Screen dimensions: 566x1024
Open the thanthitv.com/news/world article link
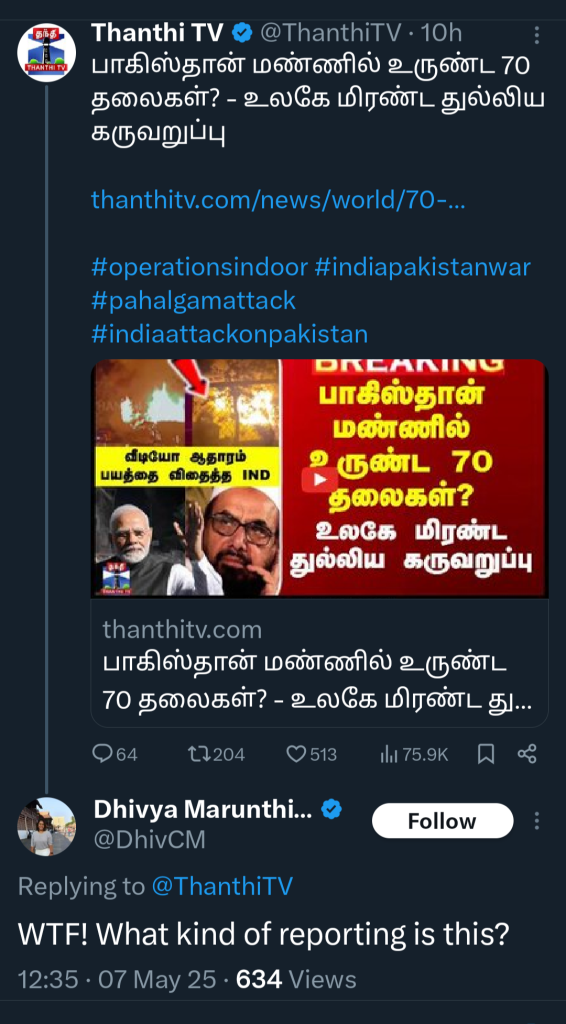click(x=278, y=200)
